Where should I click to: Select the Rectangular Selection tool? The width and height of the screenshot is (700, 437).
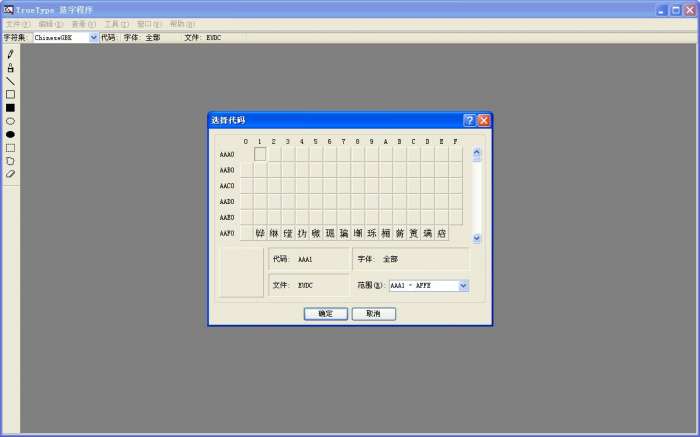(10, 147)
